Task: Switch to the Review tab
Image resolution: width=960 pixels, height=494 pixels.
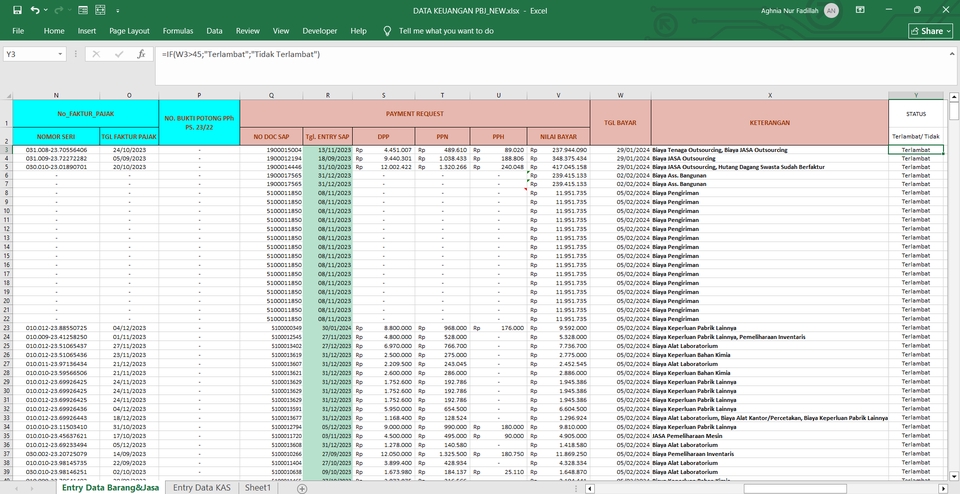Action: [247, 31]
